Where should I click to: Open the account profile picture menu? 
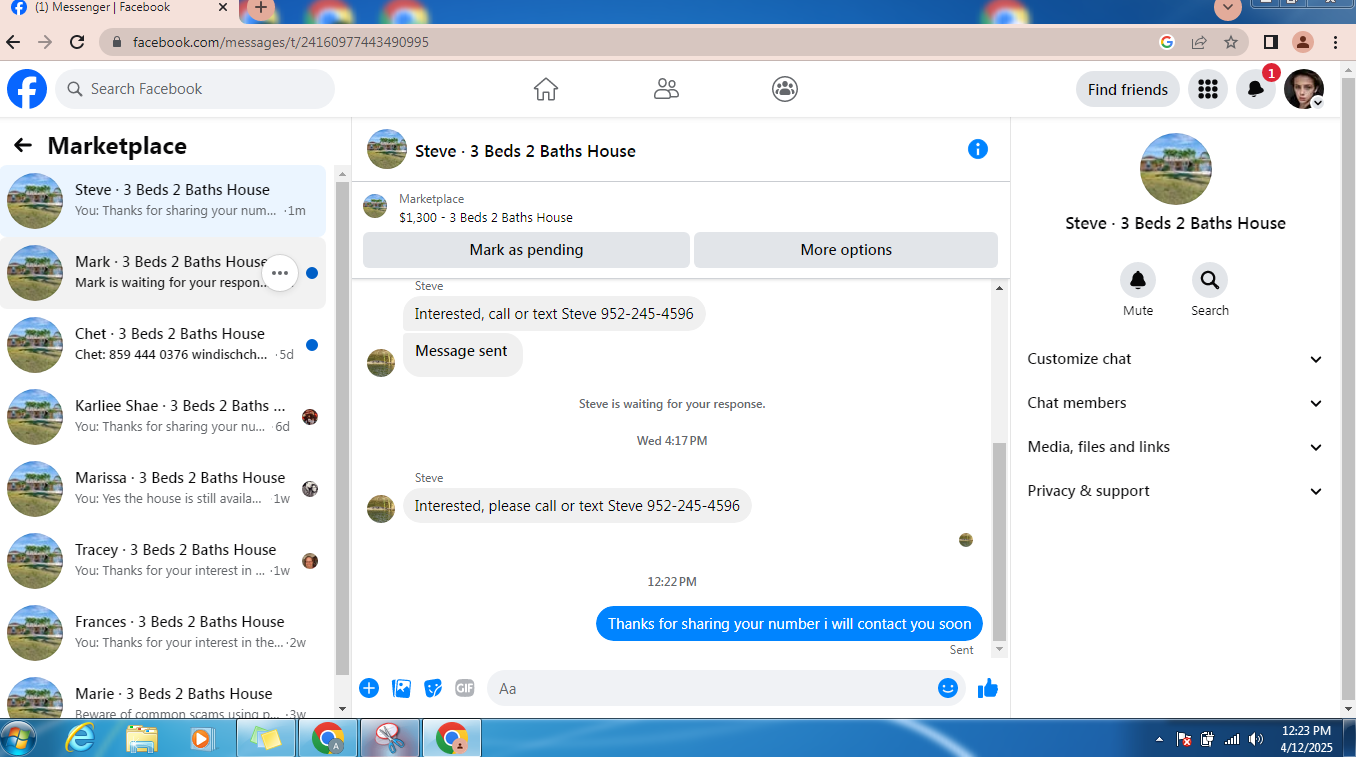pyautogui.click(x=1304, y=89)
